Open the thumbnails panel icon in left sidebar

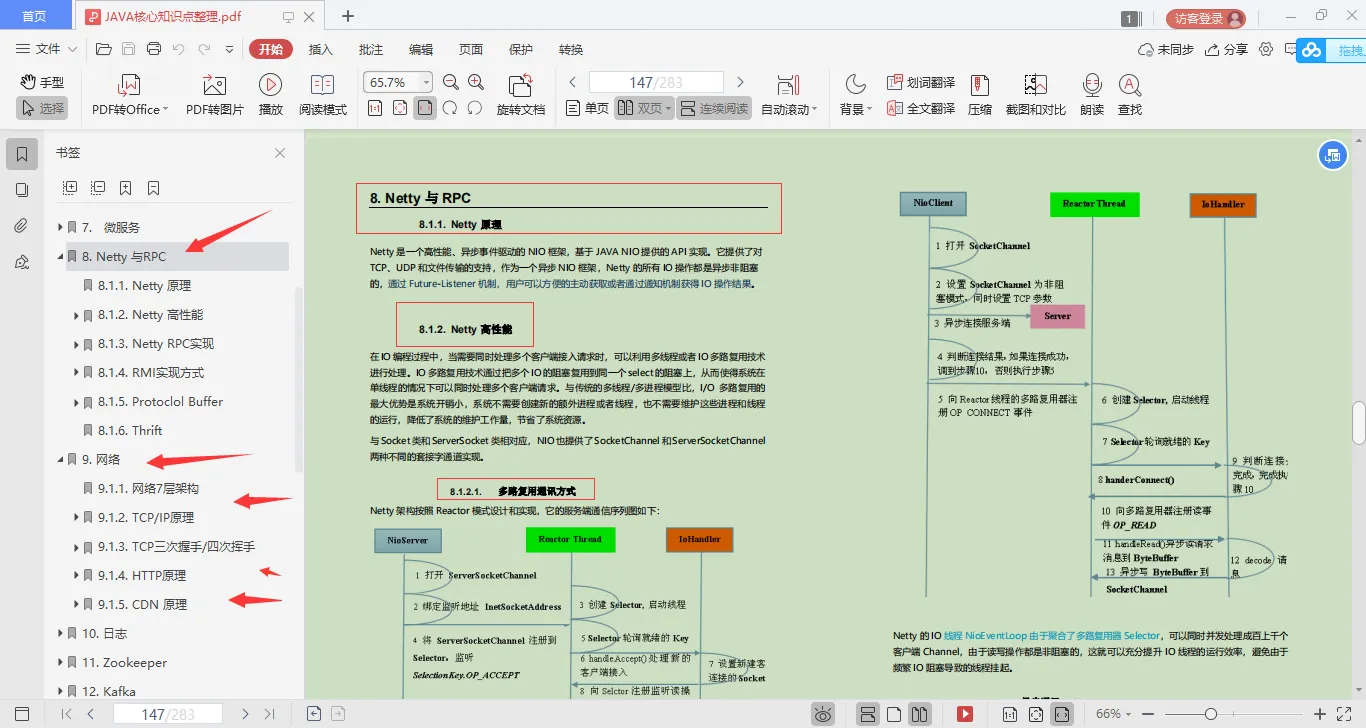click(x=22, y=190)
